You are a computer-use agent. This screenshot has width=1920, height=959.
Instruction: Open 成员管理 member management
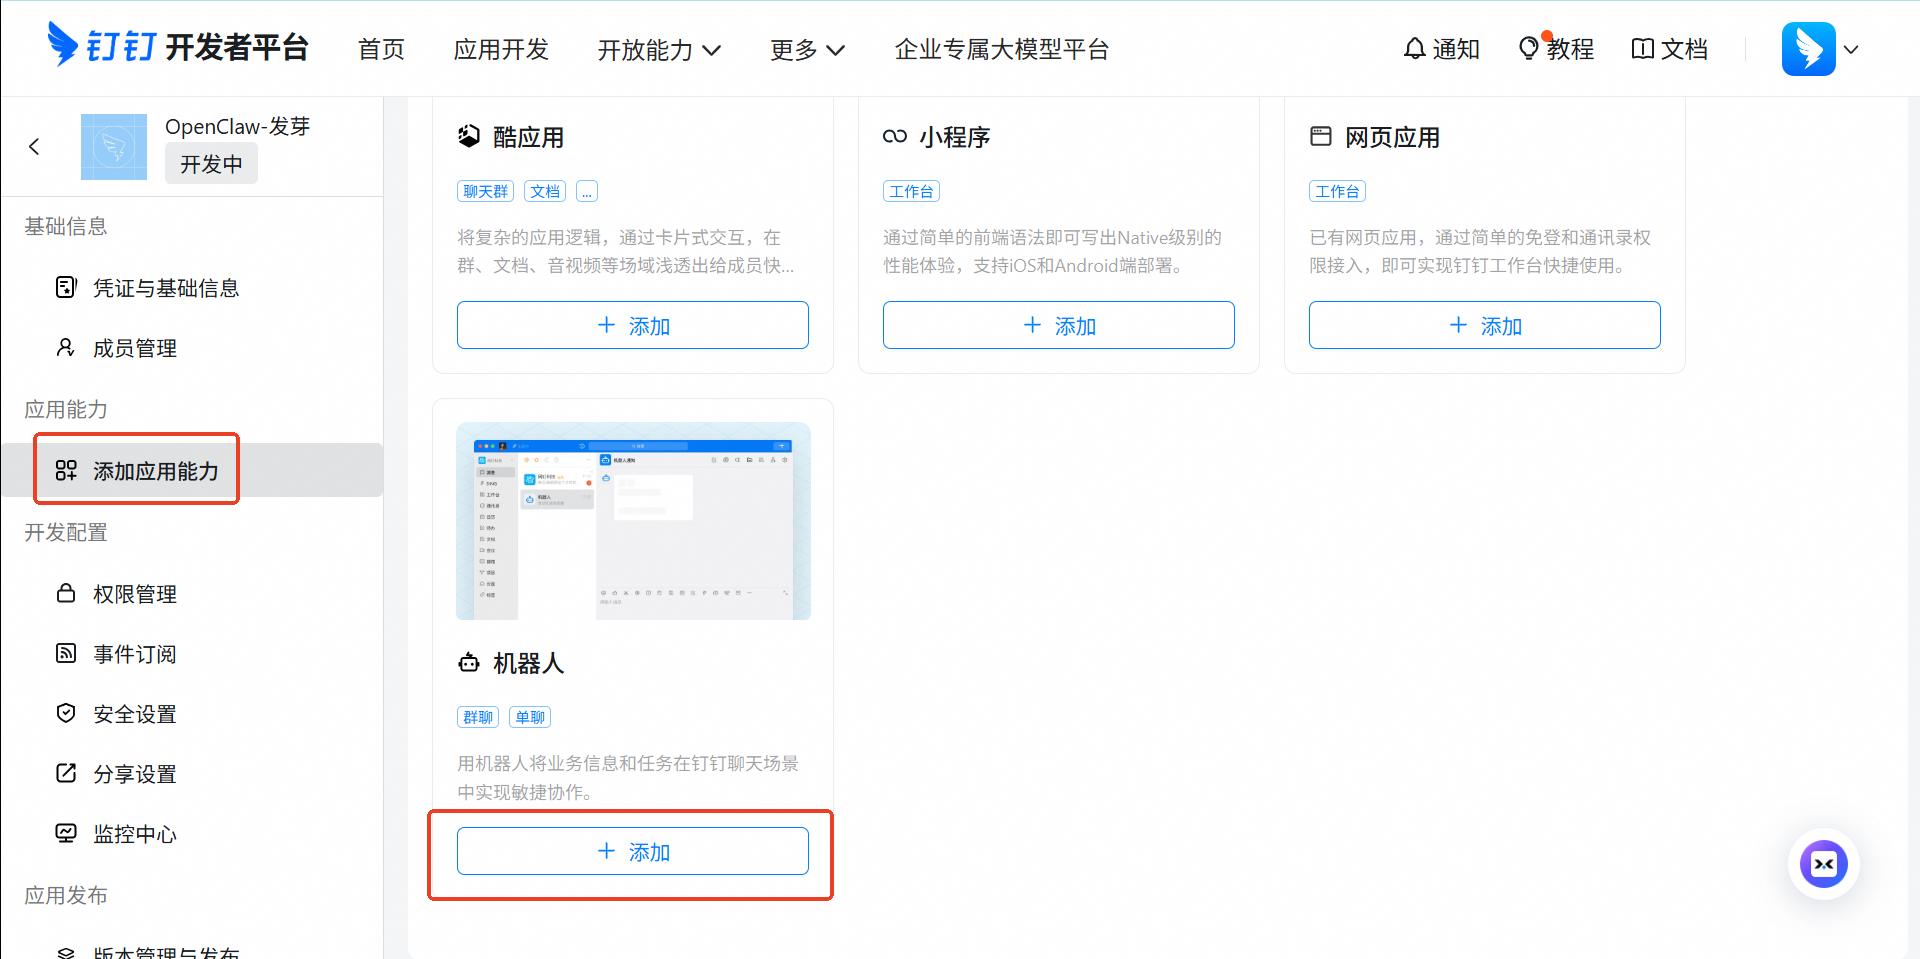135,348
